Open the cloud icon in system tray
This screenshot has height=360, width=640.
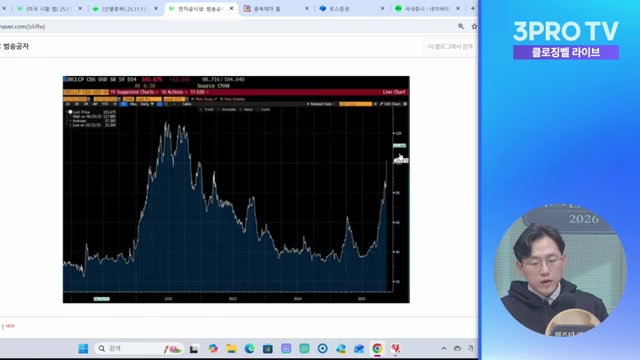[457, 349]
